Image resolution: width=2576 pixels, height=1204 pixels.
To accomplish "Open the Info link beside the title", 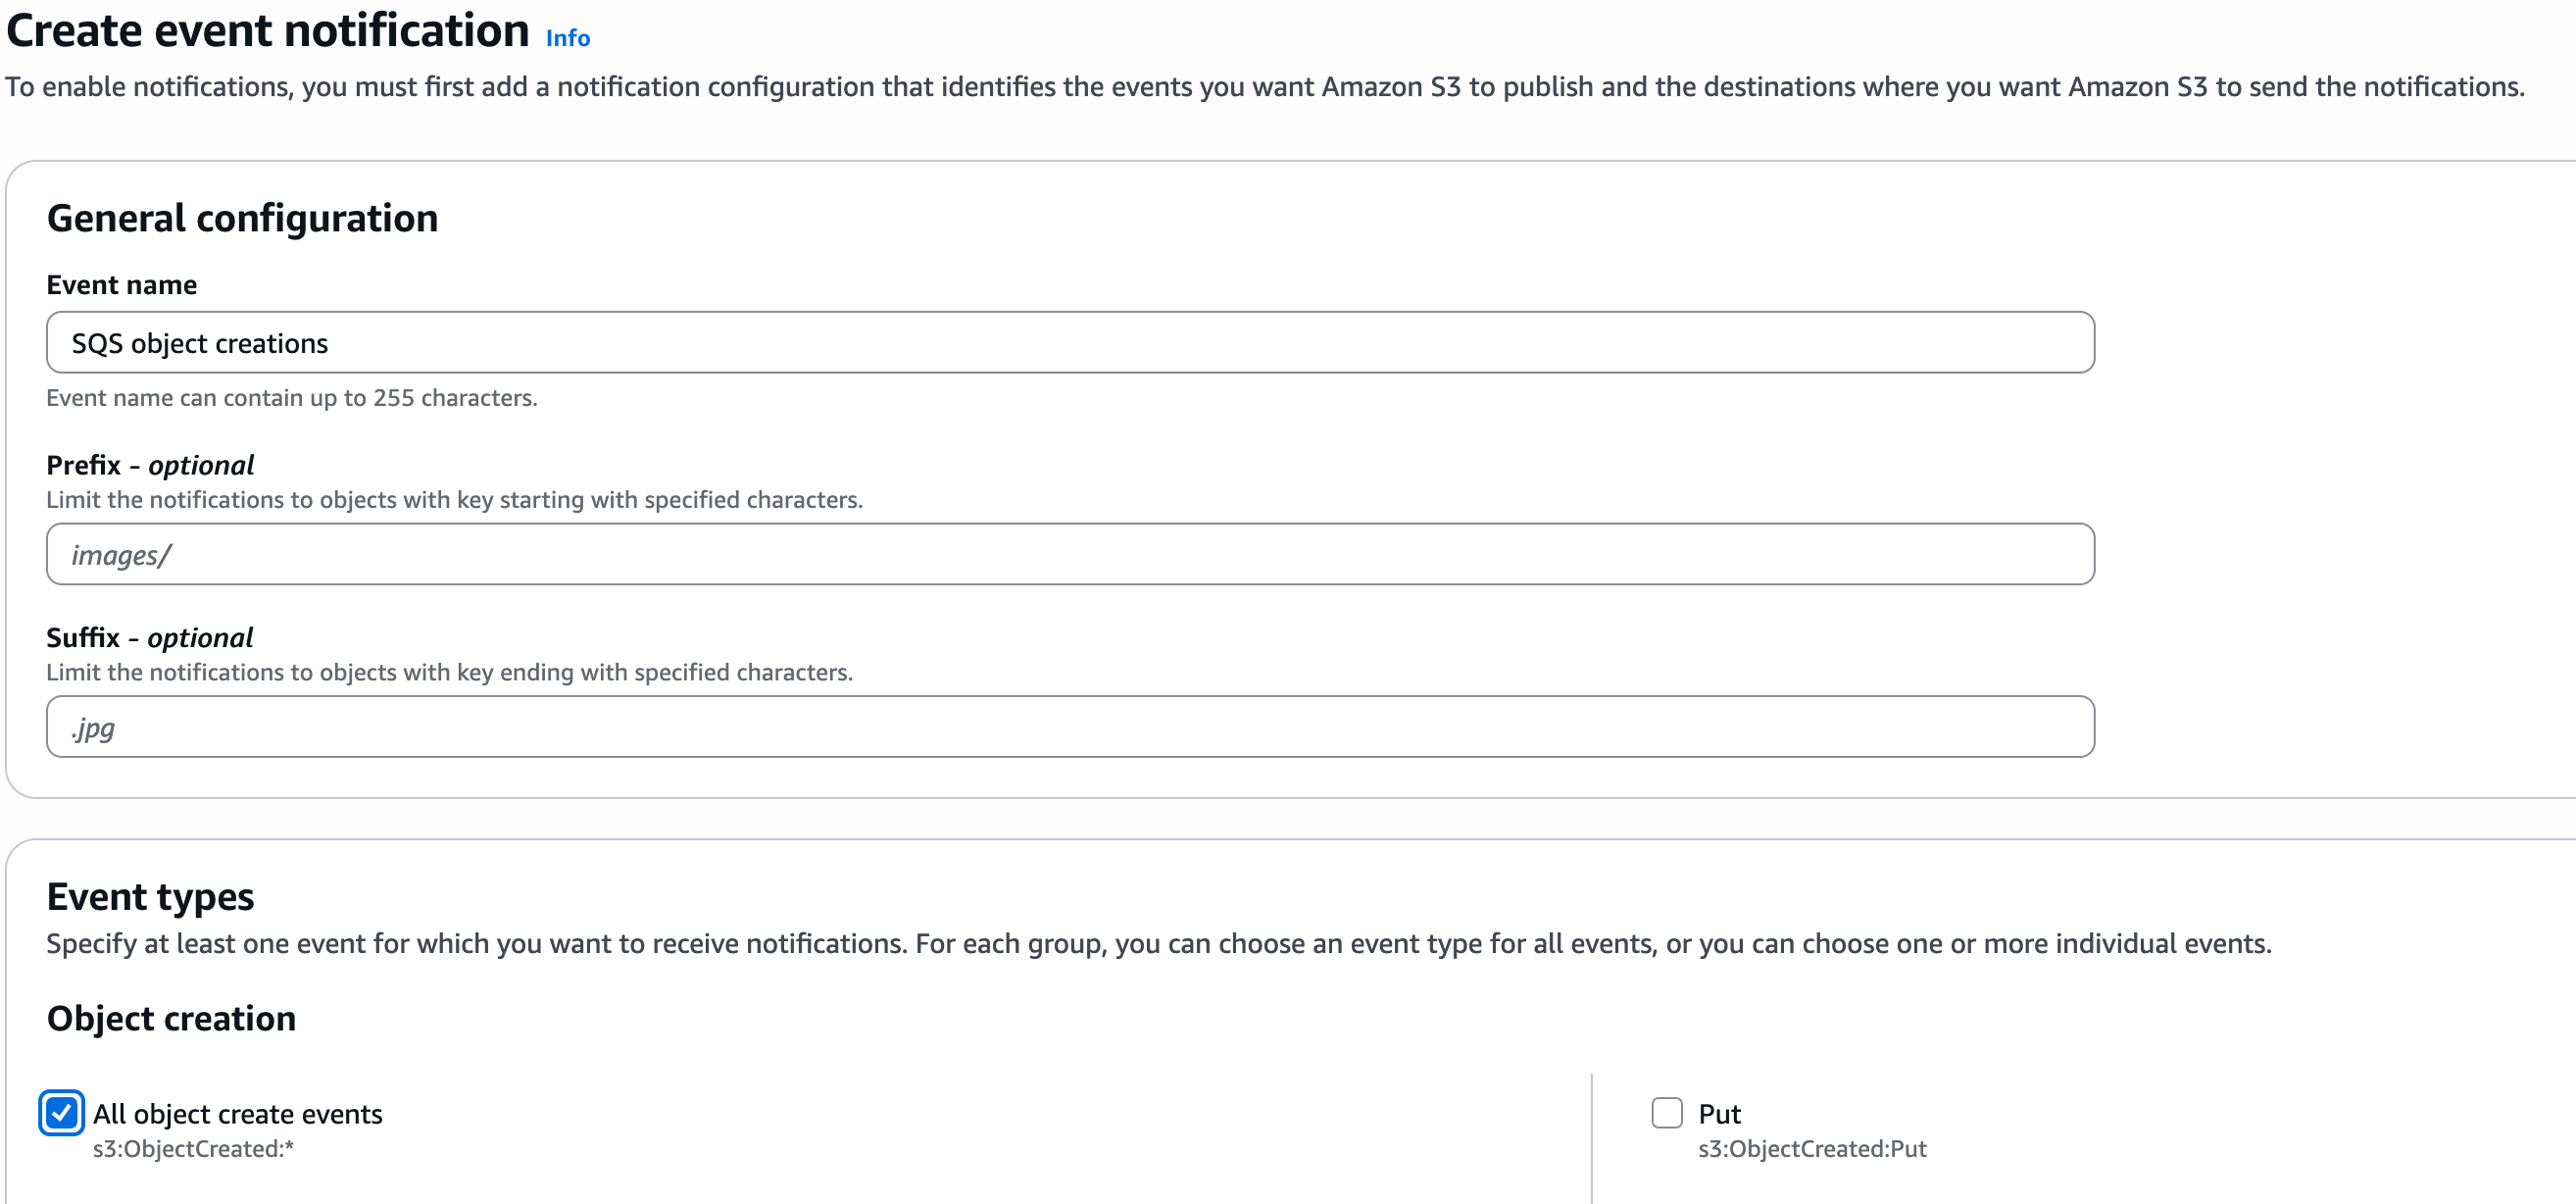I will (x=566, y=39).
